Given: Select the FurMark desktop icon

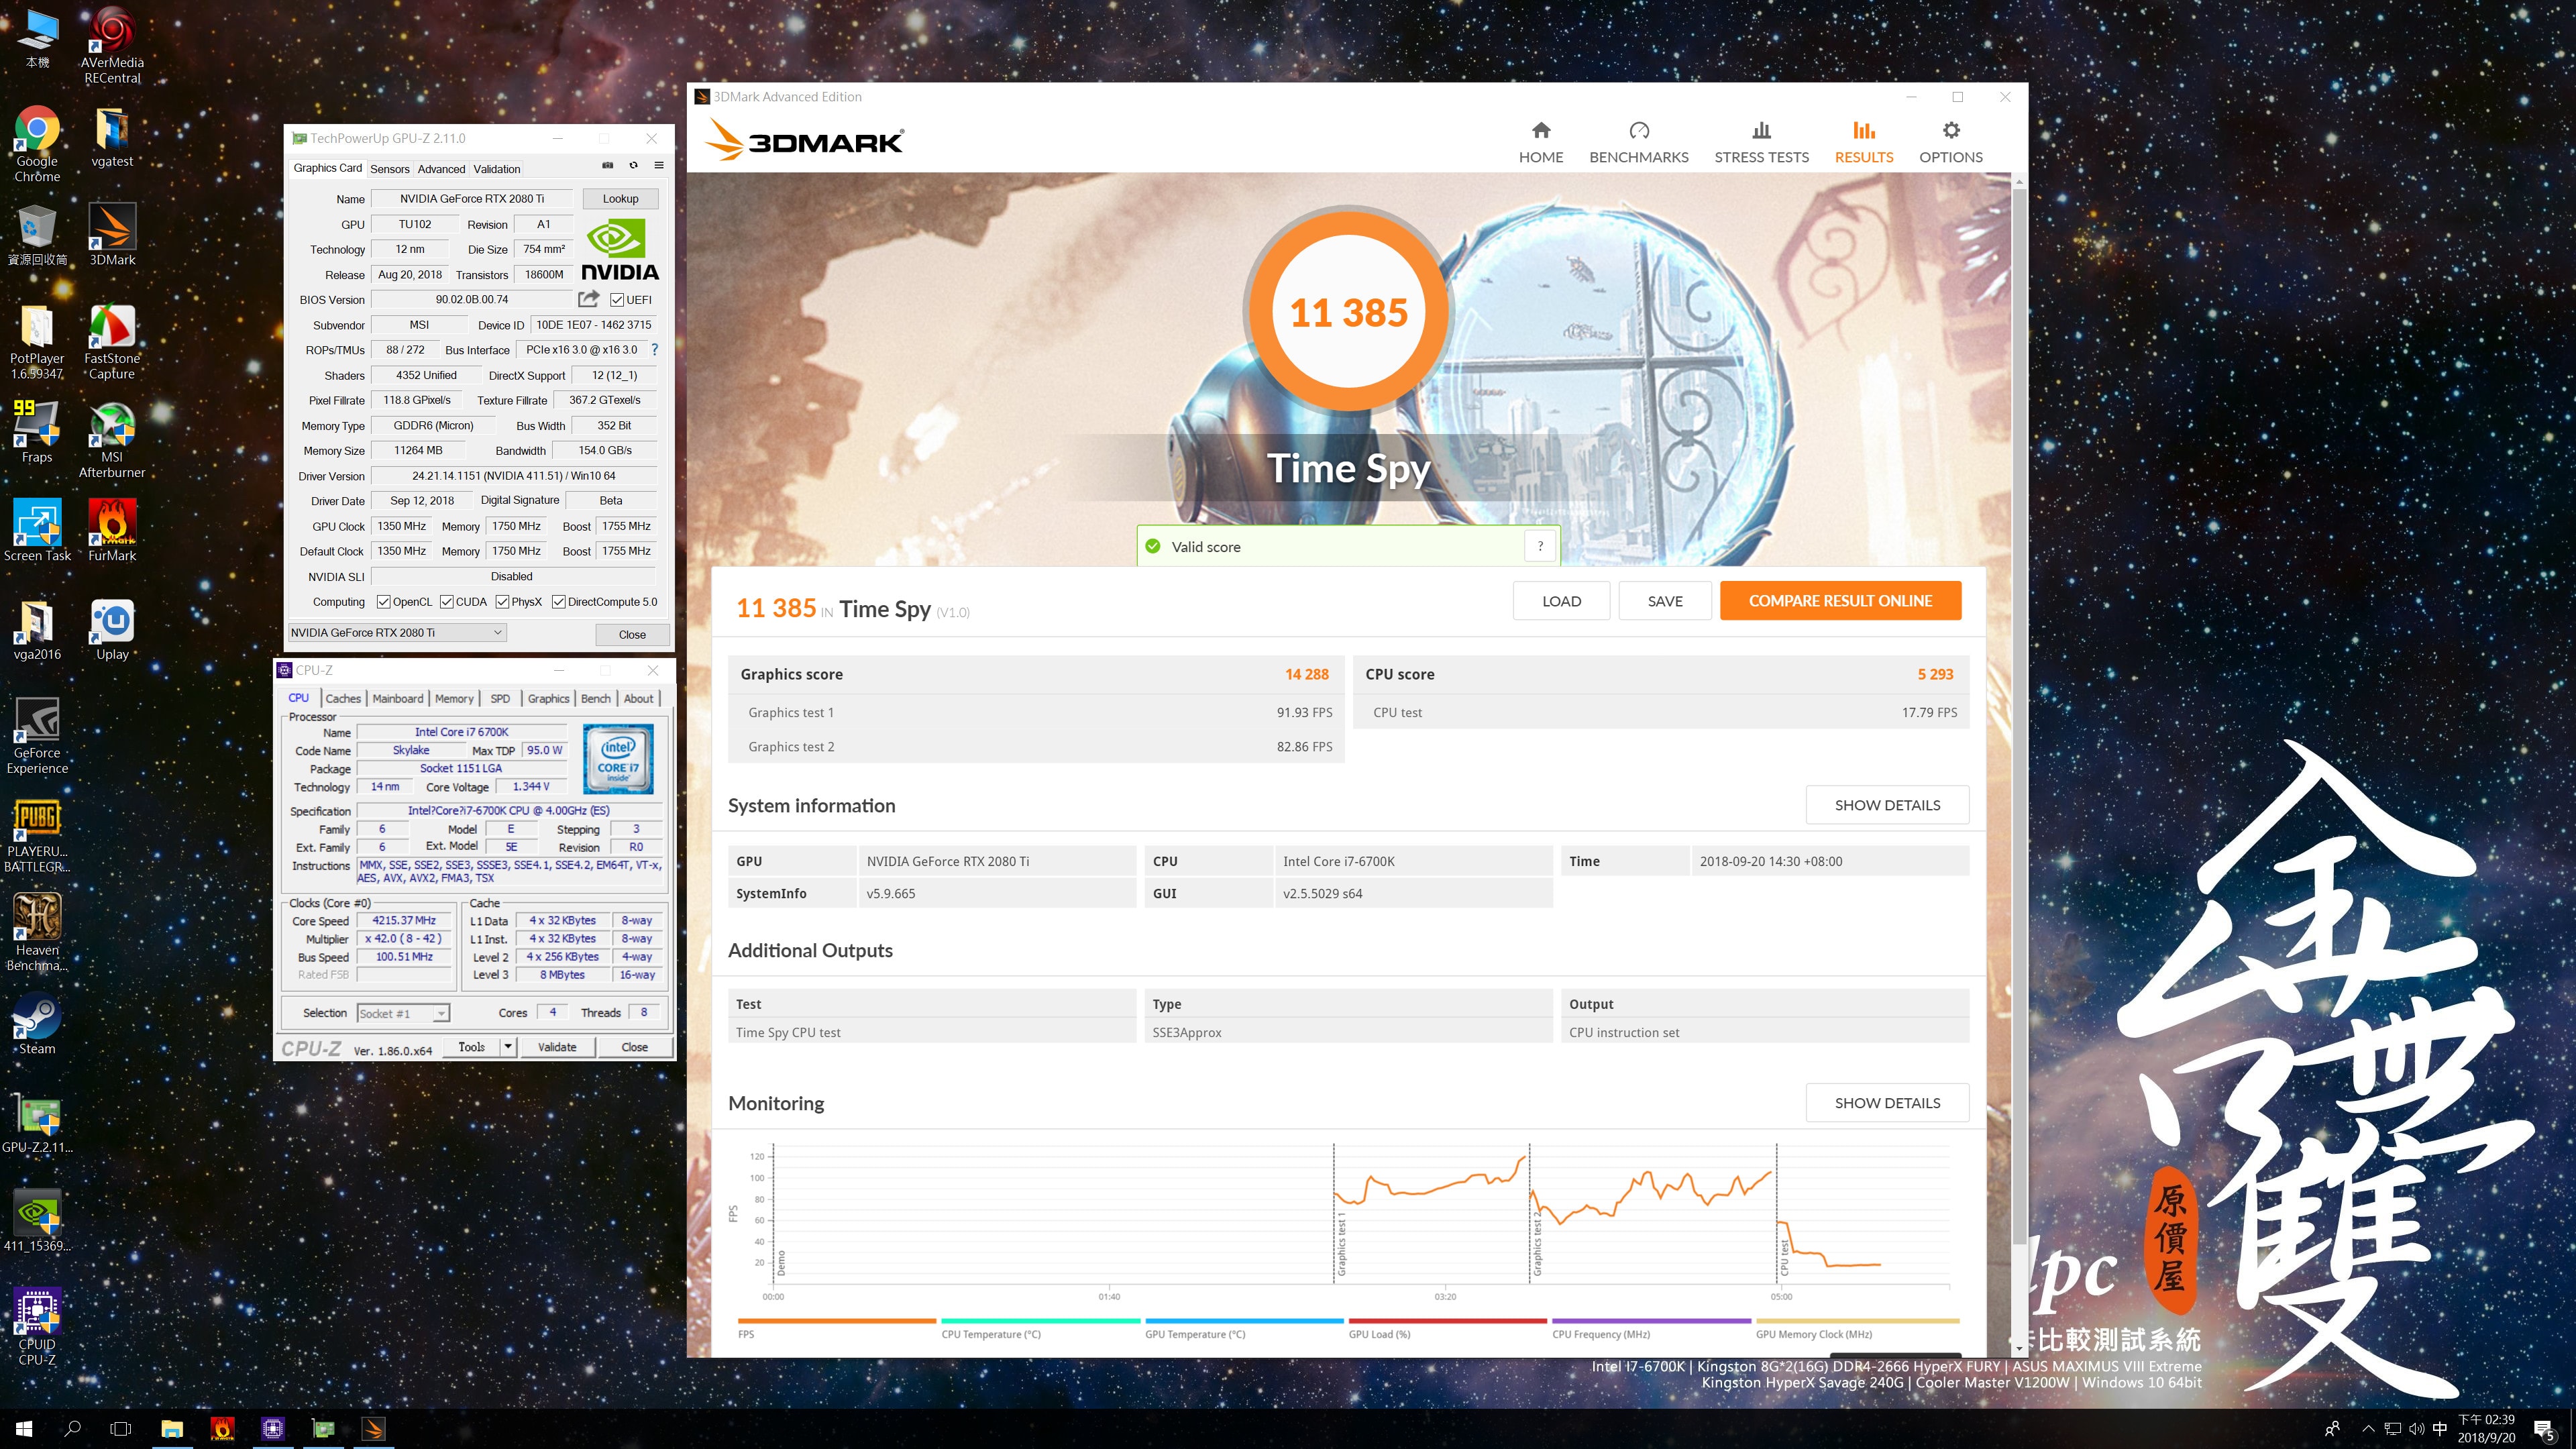Looking at the screenshot, I should click(x=112, y=530).
